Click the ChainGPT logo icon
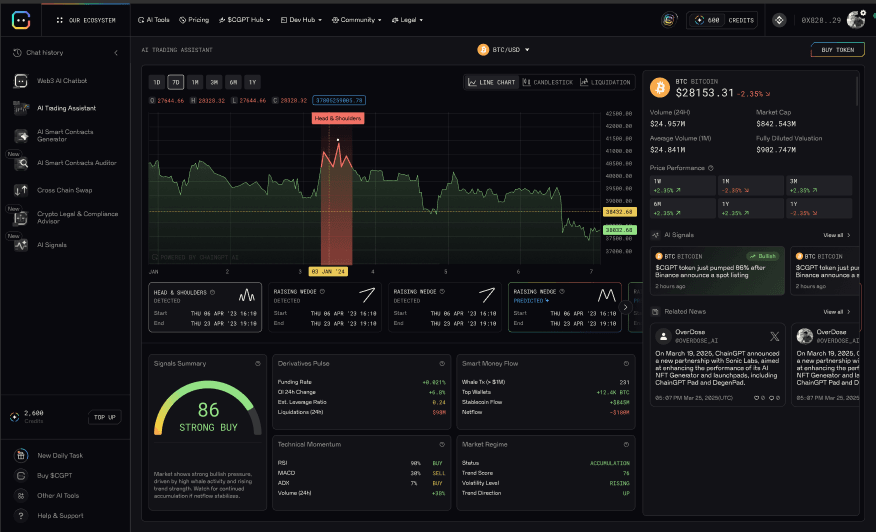The height and width of the screenshot is (532, 876). click(21, 20)
